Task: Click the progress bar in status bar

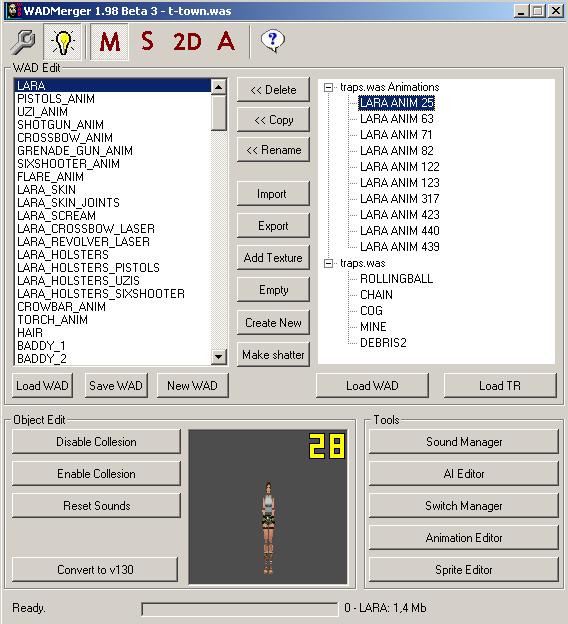Action: tap(240, 609)
